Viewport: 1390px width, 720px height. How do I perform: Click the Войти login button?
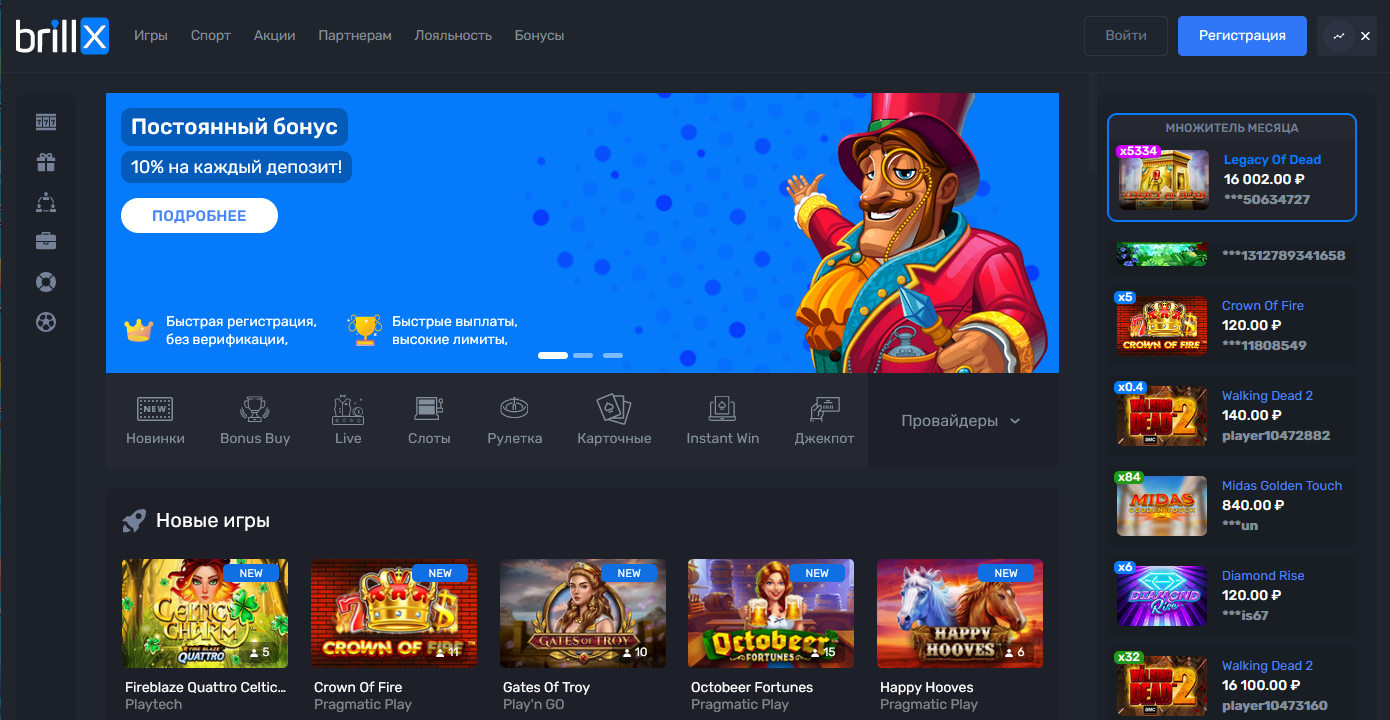[x=1126, y=35]
